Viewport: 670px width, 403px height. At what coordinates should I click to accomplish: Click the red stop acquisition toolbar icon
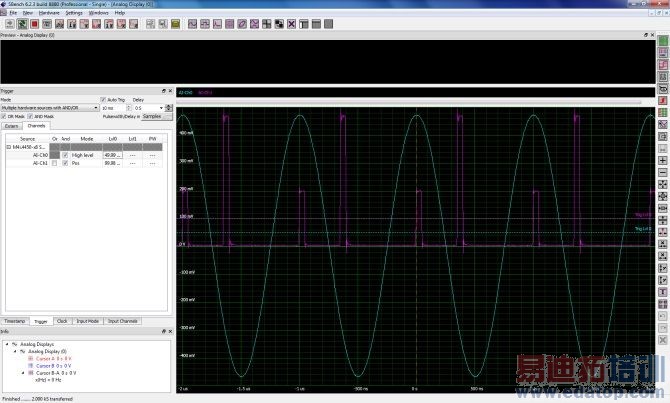pyautogui.click(x=35, y=23)
